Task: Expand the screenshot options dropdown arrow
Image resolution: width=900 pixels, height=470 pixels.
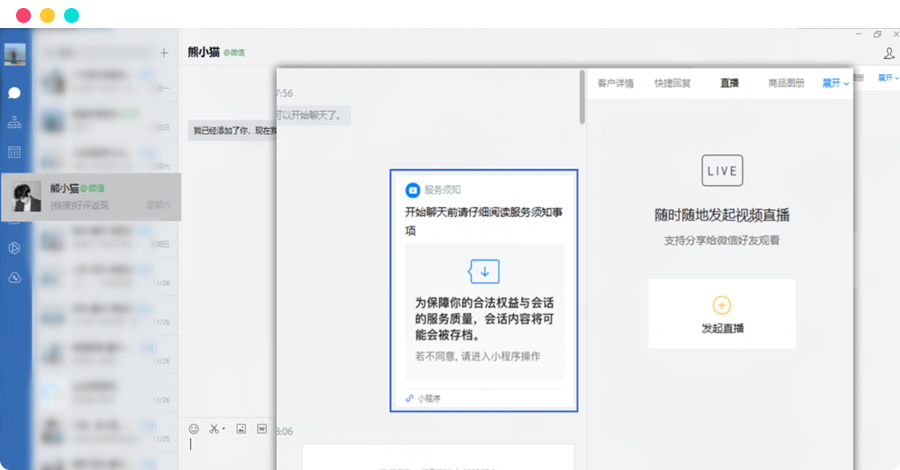Action: pyautogui.click(x=224, y=429)
